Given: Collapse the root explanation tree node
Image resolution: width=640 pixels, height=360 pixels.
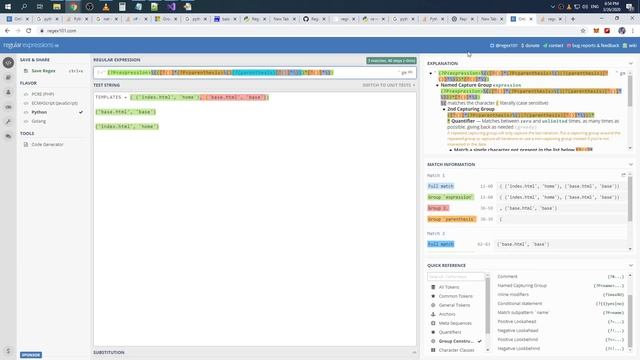Looking at the screenshot, I should pos(431,73).
